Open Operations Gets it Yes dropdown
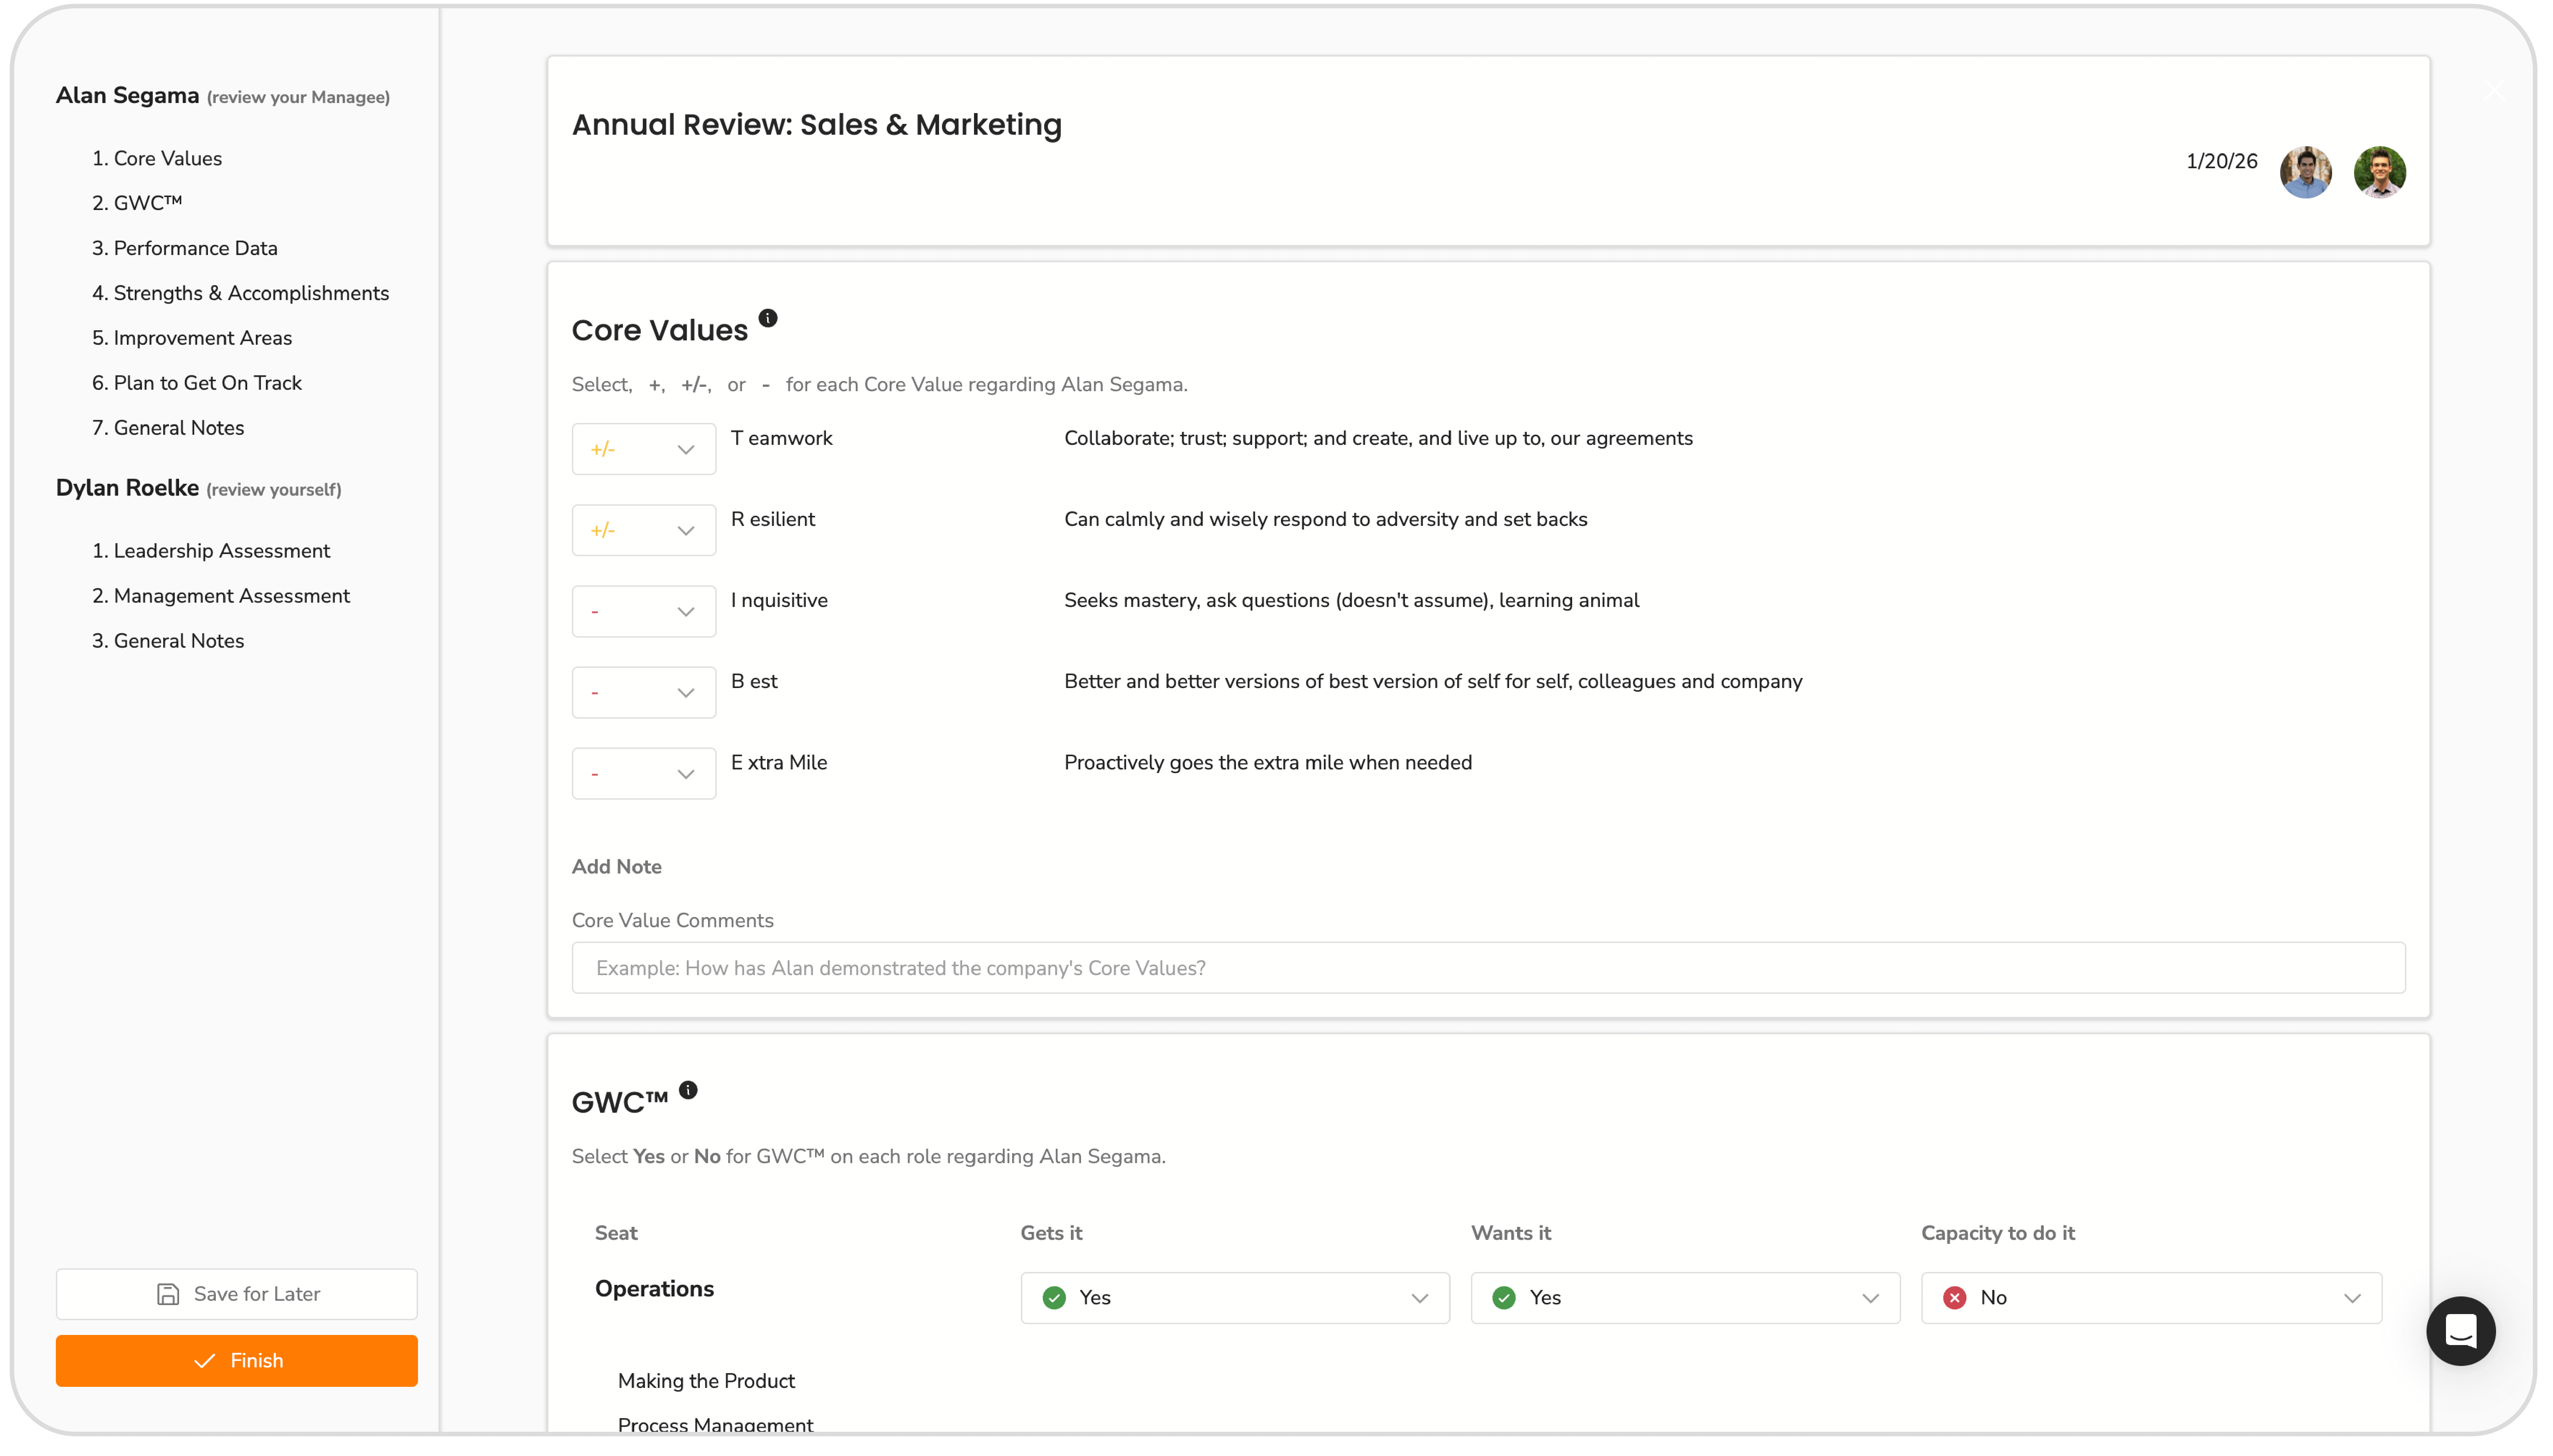Screen dimensions: 2553x1456 [x=1234, y=1297]
